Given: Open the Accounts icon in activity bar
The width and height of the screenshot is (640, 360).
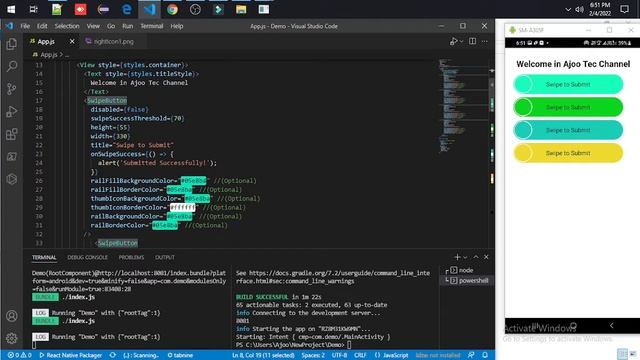Looking at the screenshot, I should point(12,316).
